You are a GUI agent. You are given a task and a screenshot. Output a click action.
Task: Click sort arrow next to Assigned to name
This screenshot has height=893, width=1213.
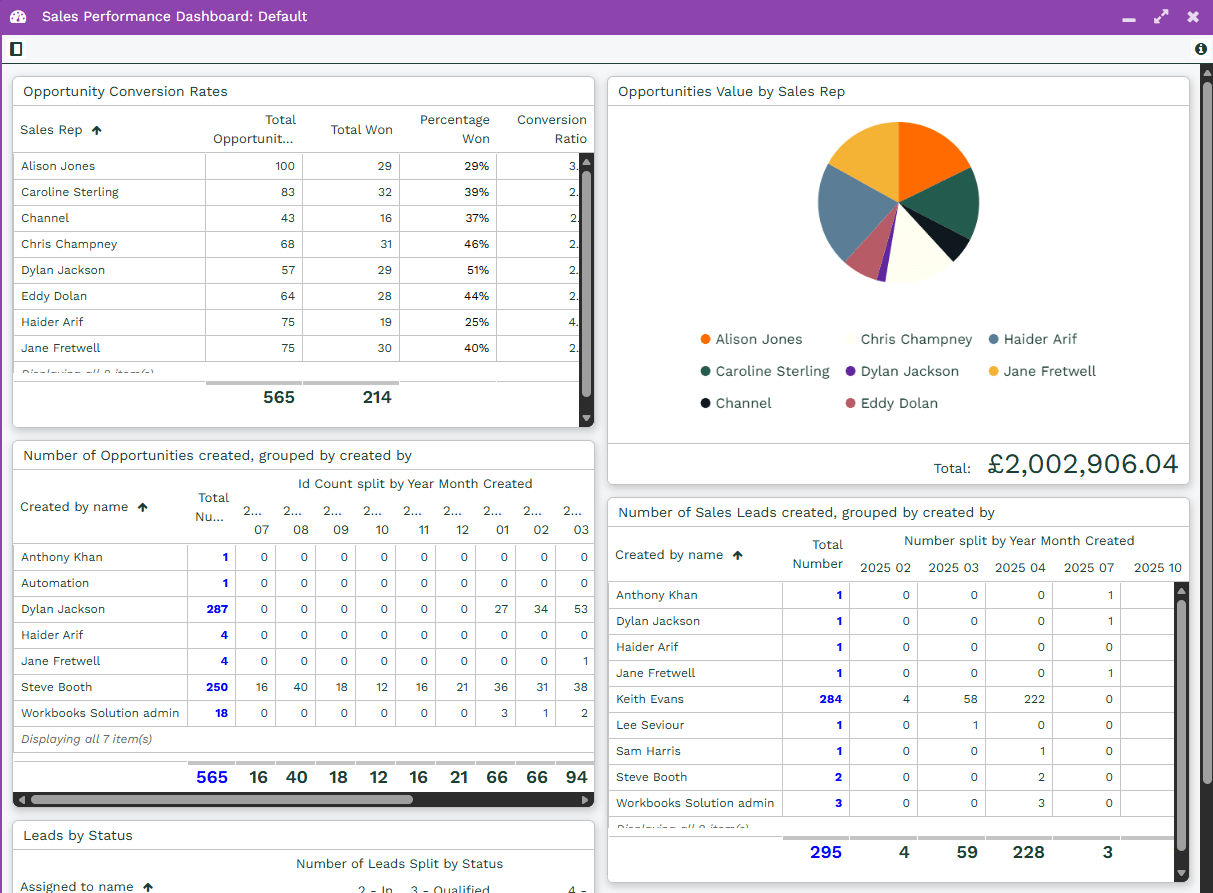pyautogui.click(x=148, y=886)
